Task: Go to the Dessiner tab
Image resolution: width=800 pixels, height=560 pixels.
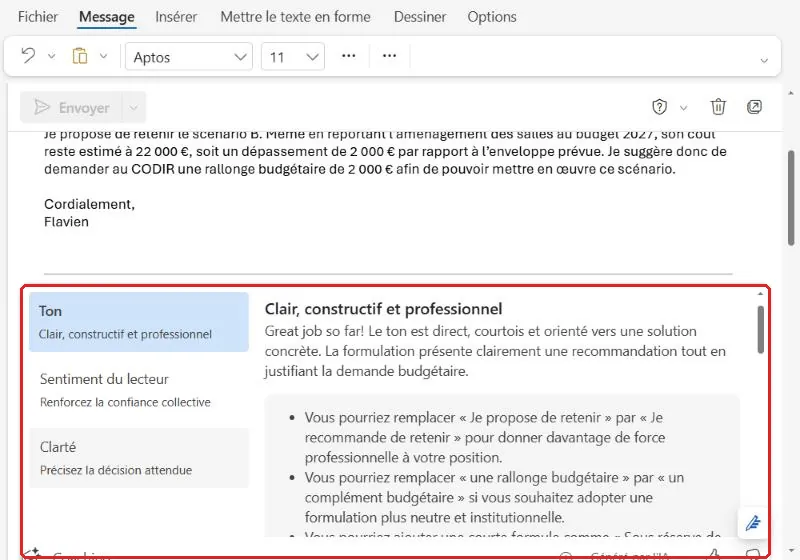Action: tap(420, 17)
